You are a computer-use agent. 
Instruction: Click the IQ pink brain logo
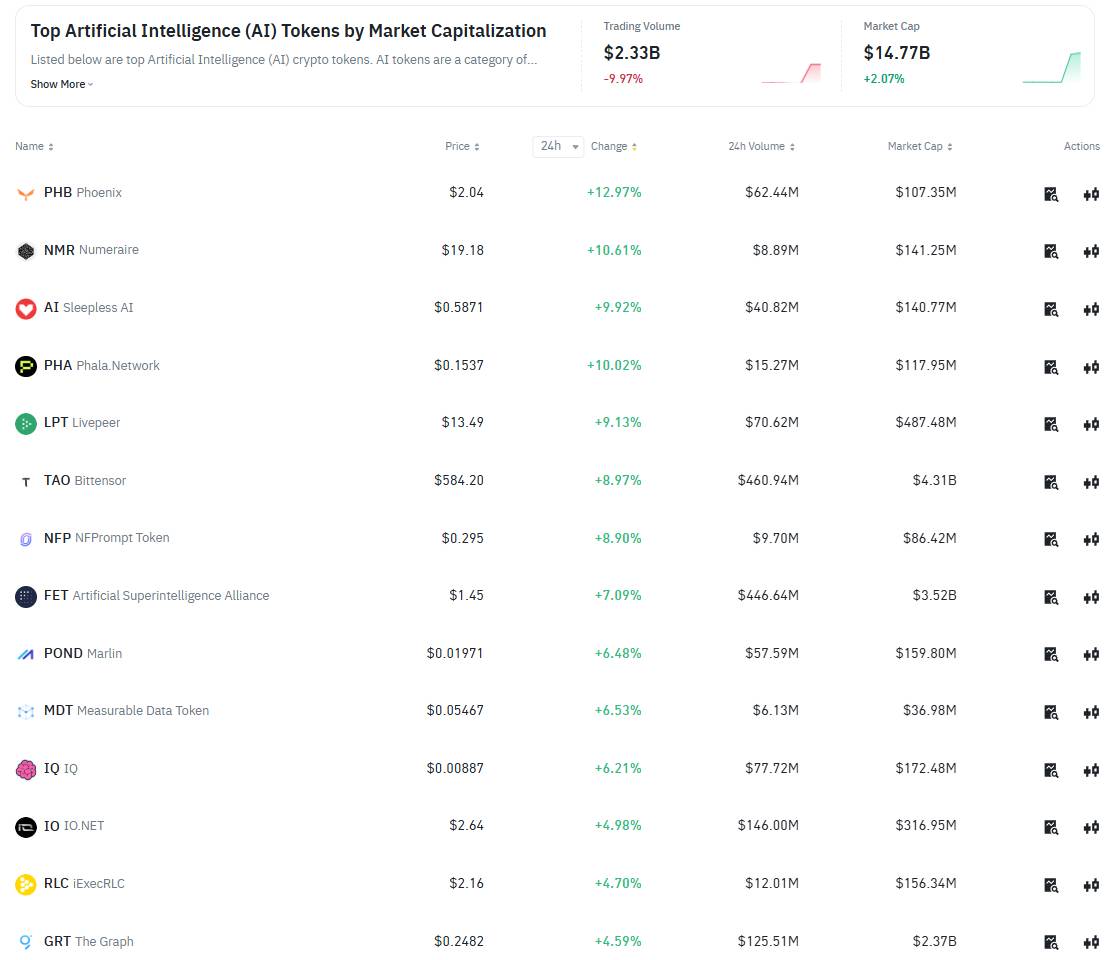[26, 769]
